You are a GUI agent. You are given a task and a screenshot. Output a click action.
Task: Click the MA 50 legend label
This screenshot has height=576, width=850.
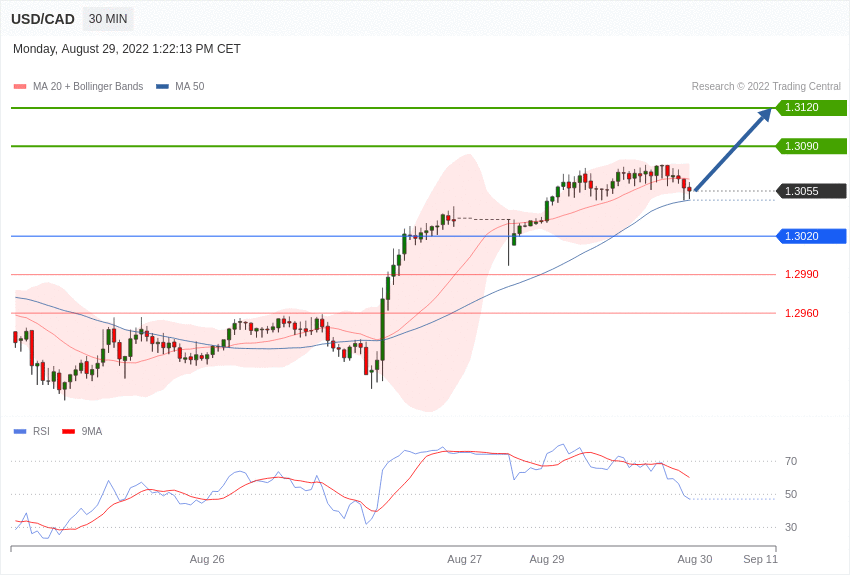pos(190,86)
